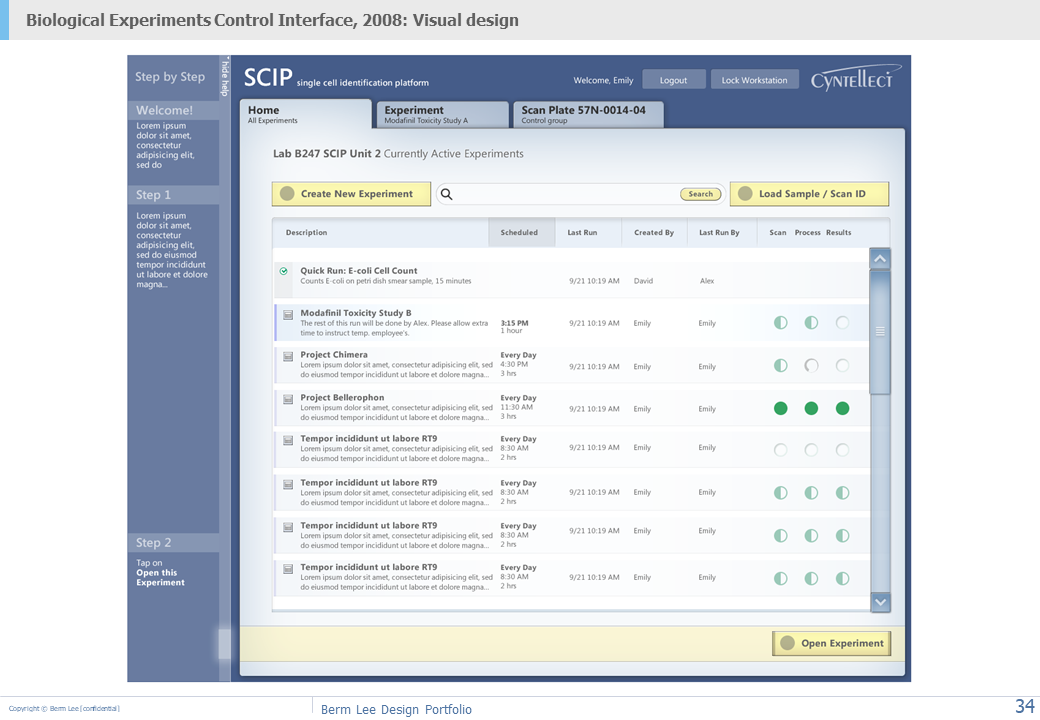Click the Process column header
The height and width of the screenshot is (720, 1040).
click(808, 233)
